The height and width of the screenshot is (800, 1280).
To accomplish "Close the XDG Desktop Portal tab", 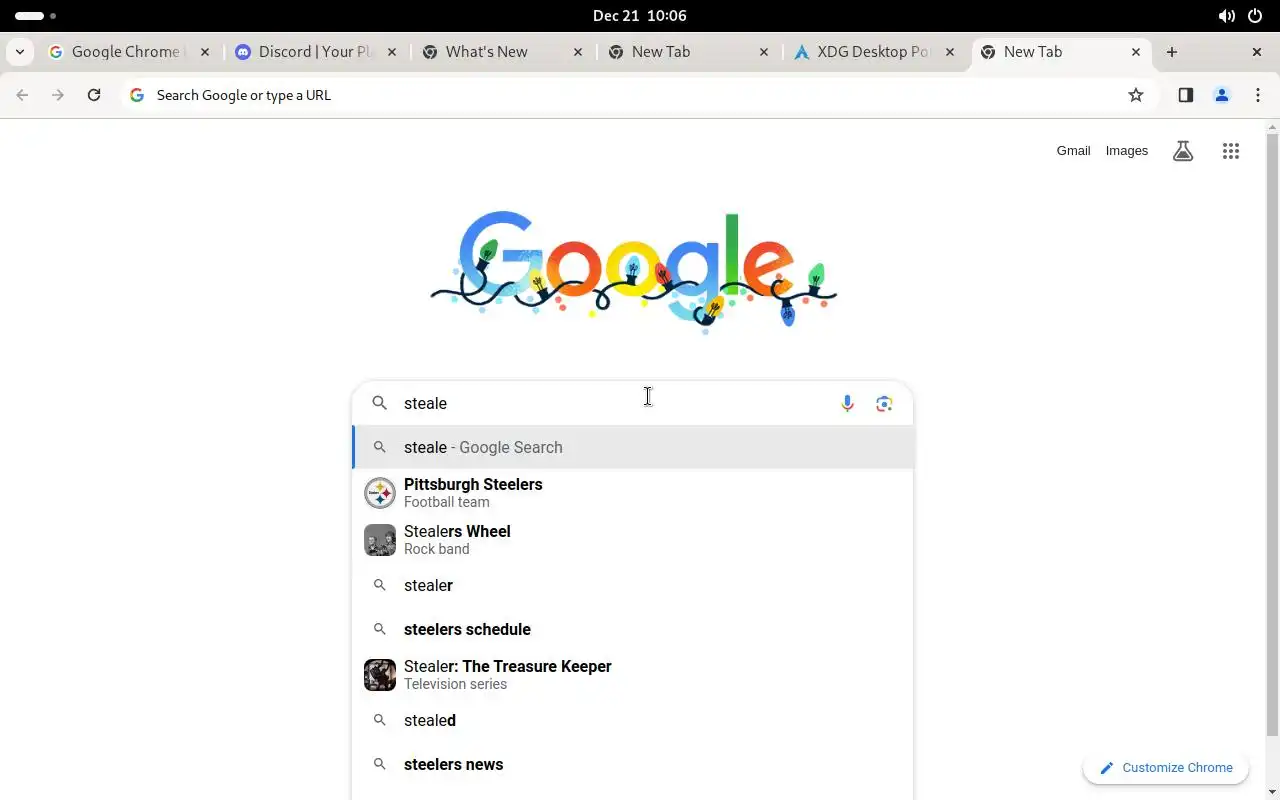I will [x=949, y=52].
